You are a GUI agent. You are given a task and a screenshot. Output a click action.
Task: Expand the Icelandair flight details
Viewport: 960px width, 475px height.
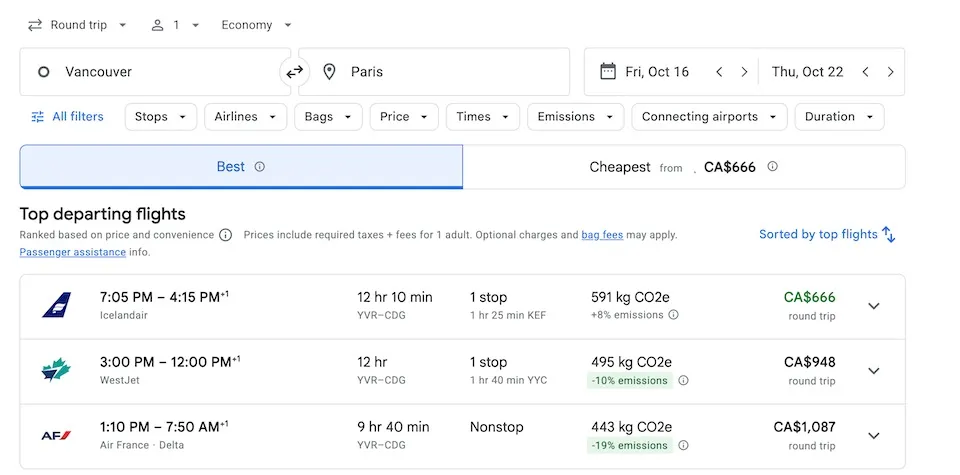874,306
